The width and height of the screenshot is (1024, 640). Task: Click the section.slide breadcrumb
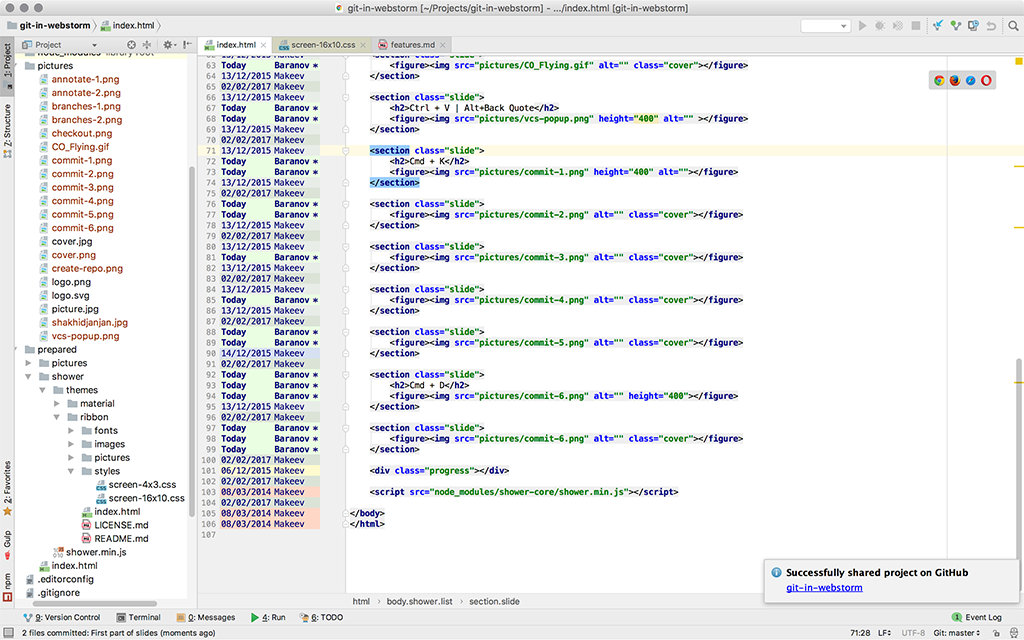pos(494,601)
